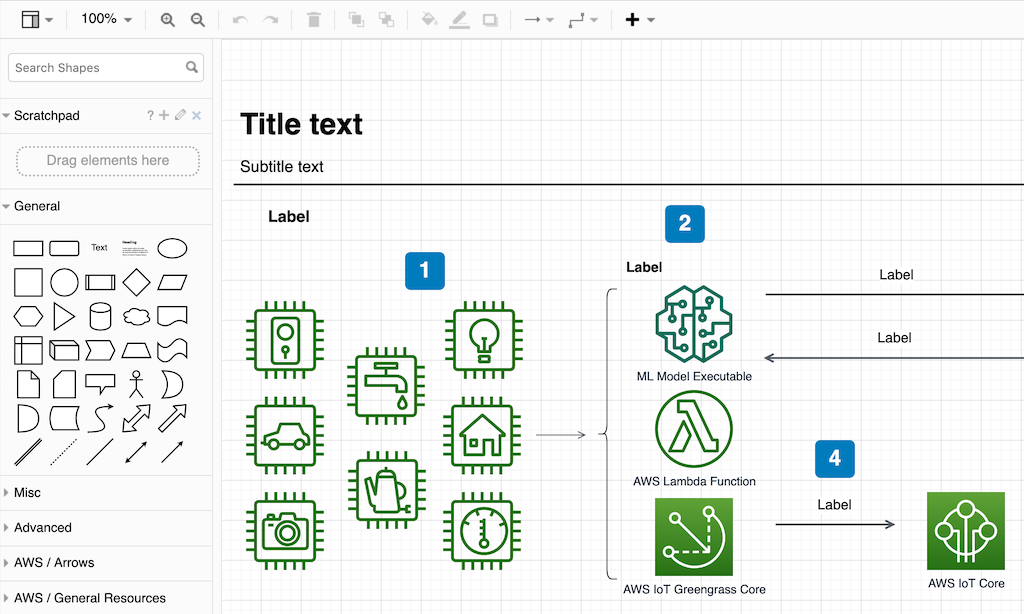Click the shadow toggle icon
Image resolution: width=1024 pixels, height=614 pixels.
[490, 20]
